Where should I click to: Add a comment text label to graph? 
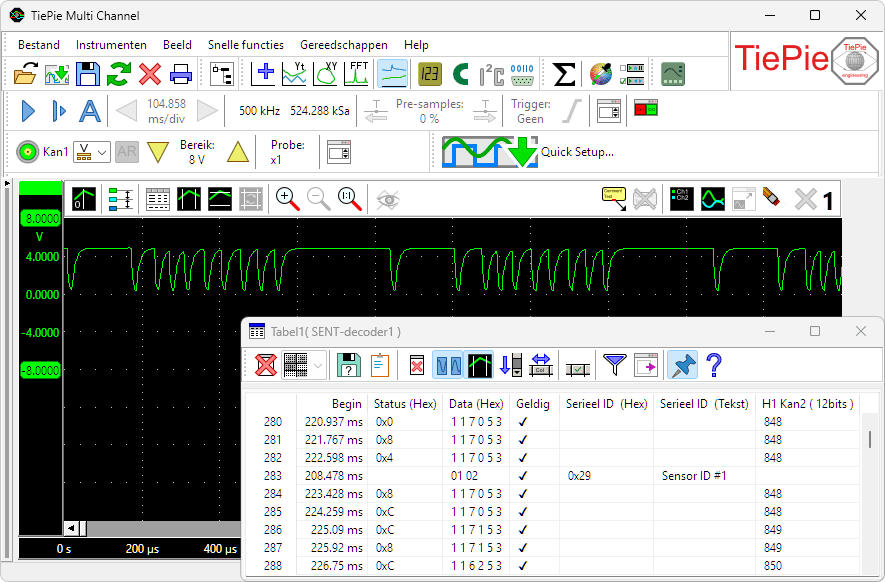(x=614, y=199)
